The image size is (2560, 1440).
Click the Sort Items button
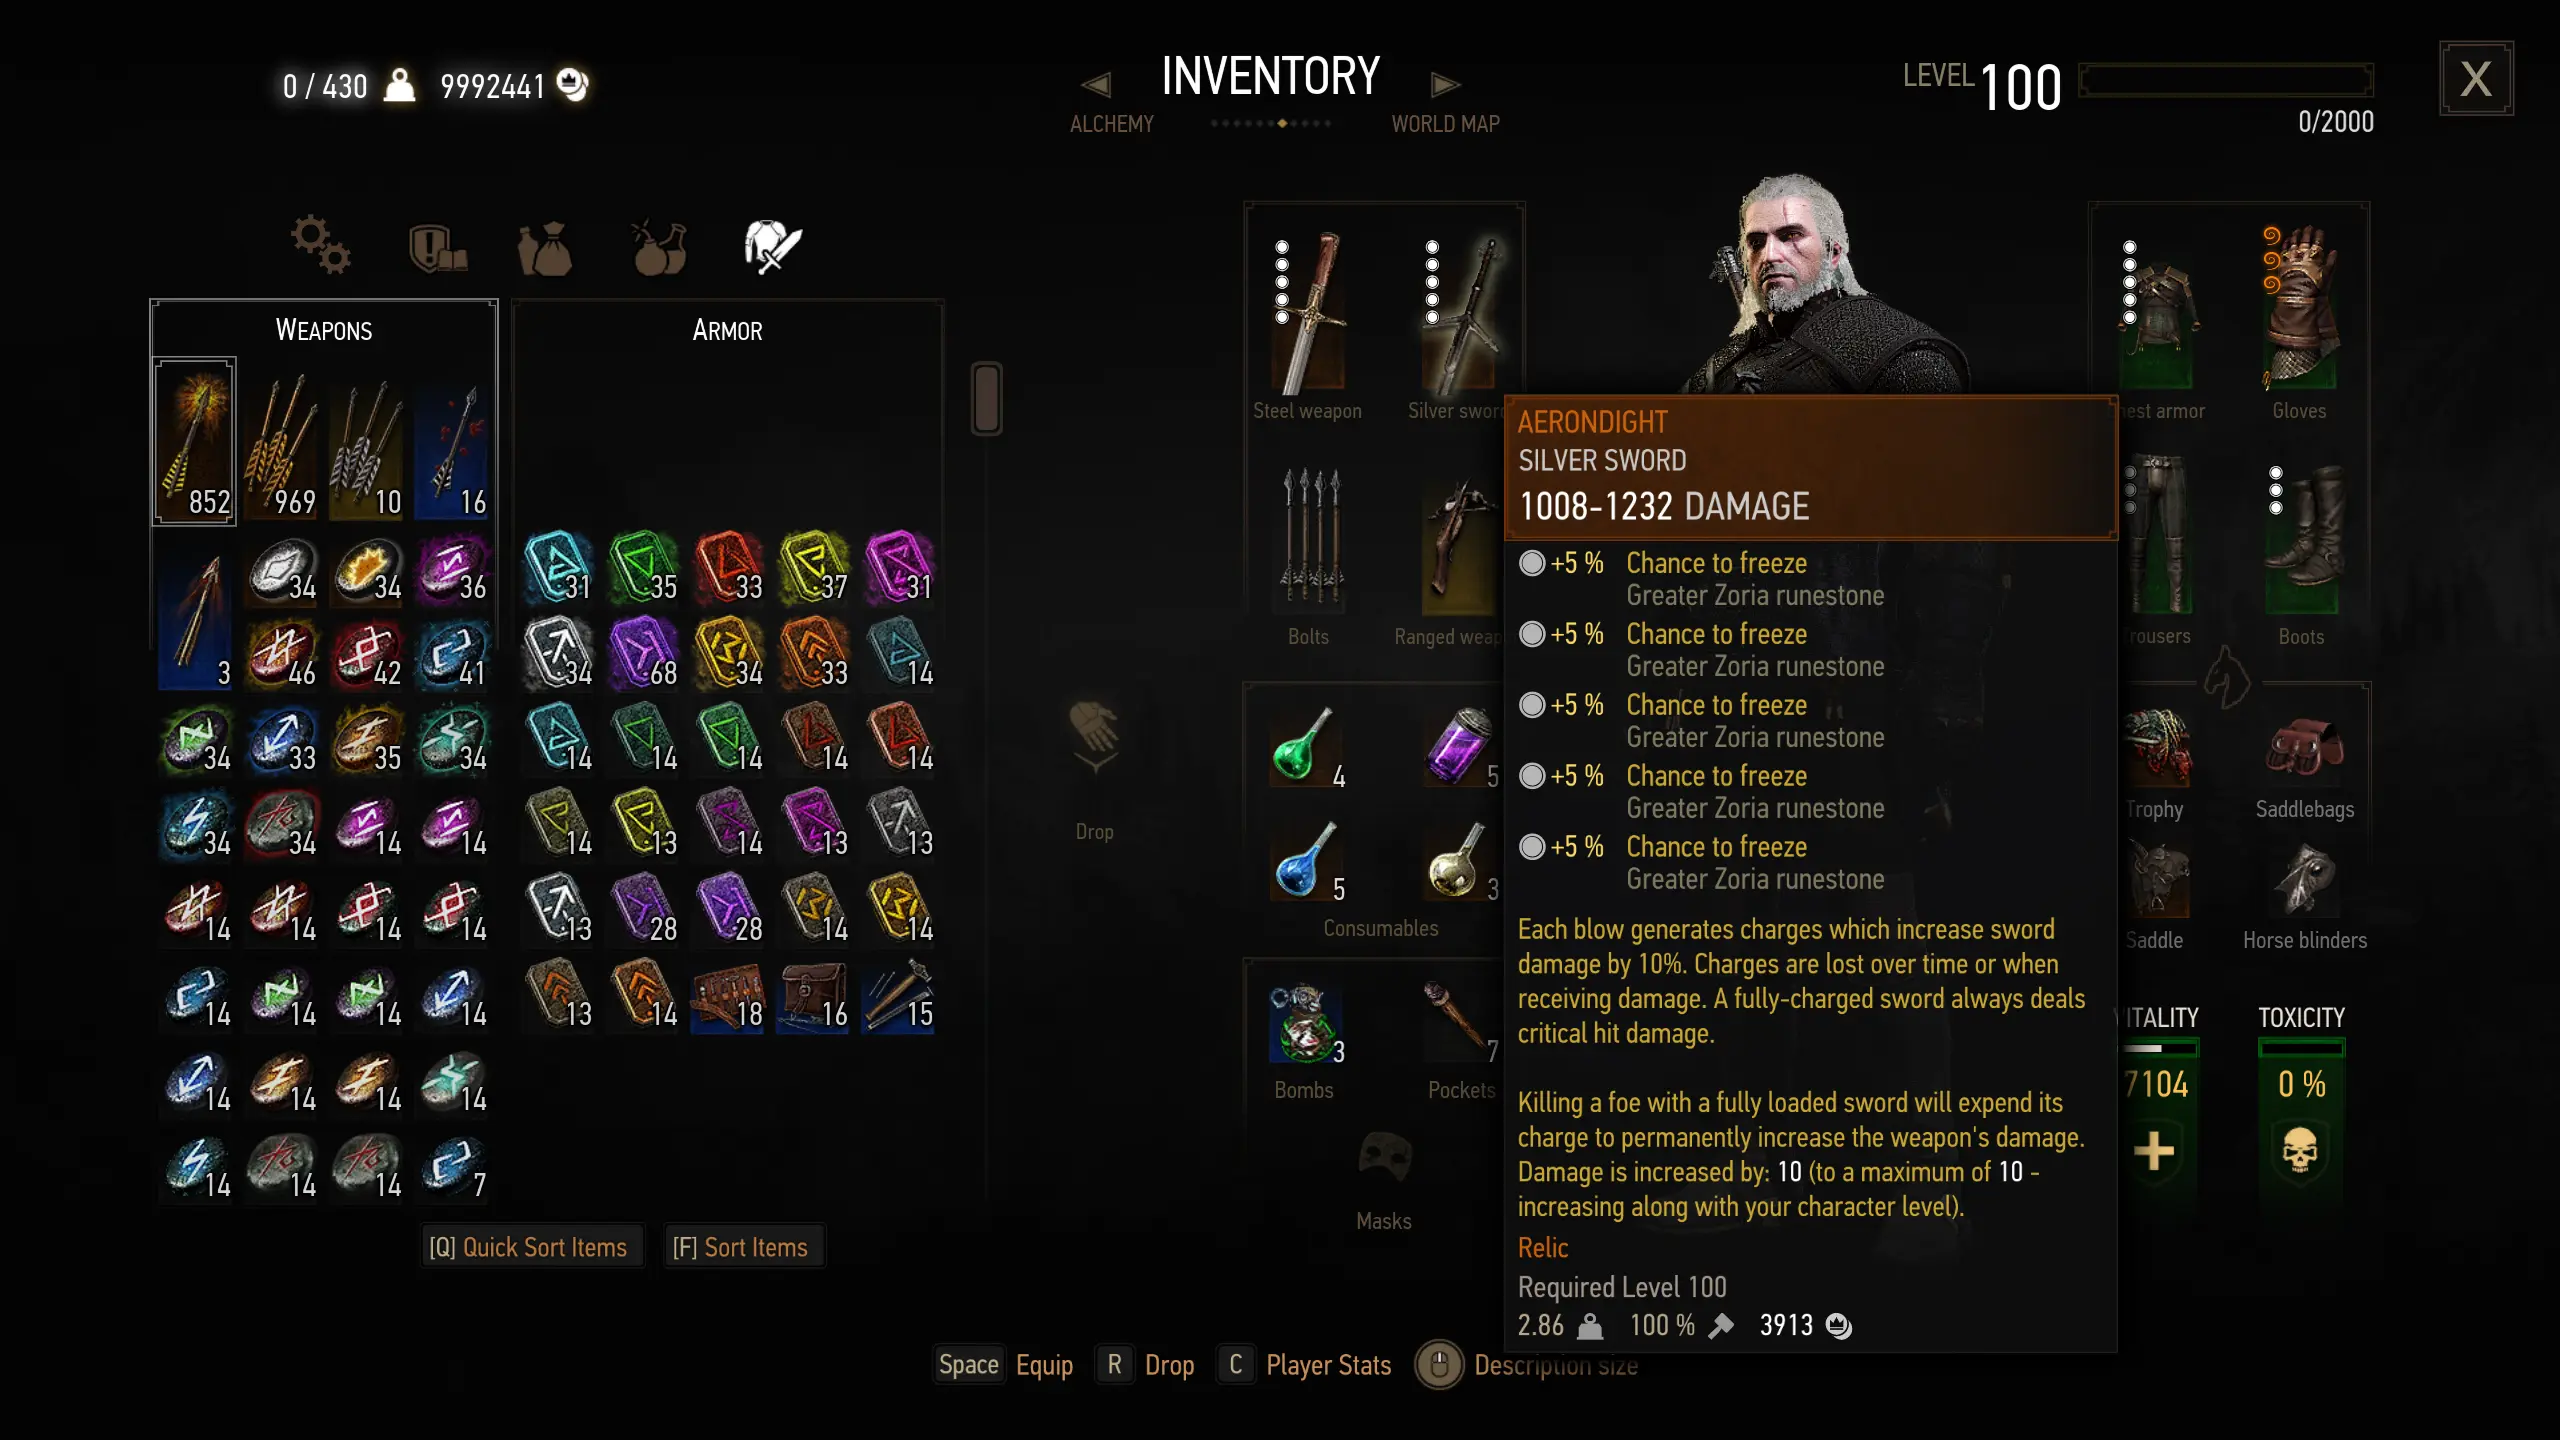click(x=741, y=1247)
